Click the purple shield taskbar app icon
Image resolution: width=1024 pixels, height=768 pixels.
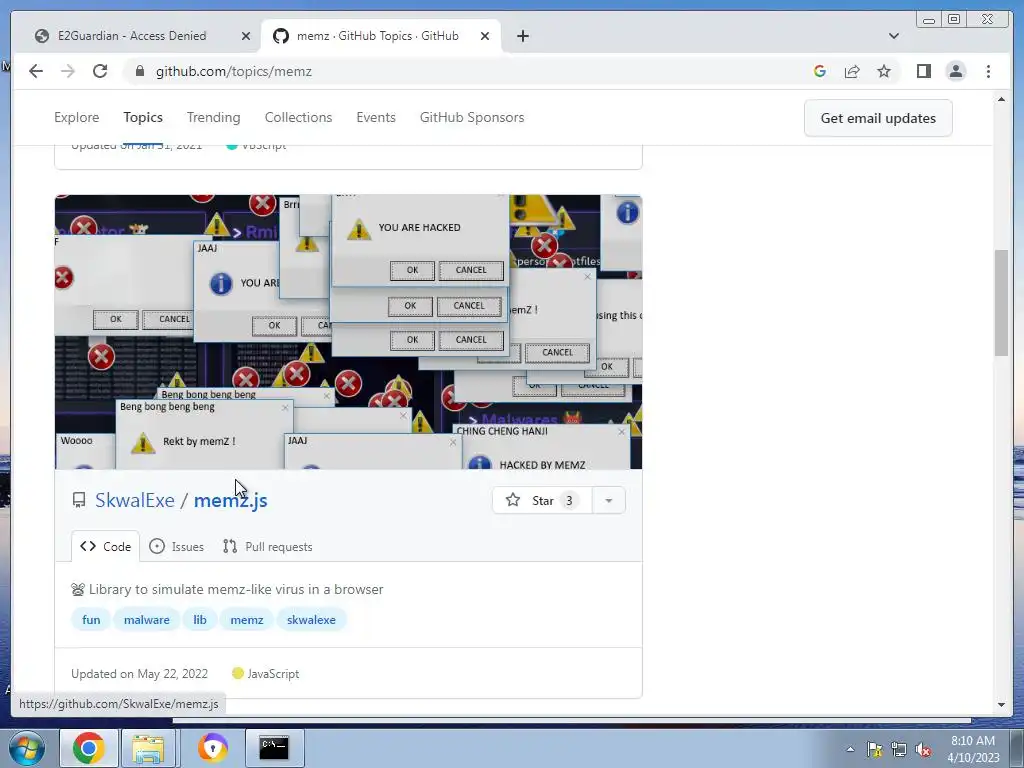point(213,748)
